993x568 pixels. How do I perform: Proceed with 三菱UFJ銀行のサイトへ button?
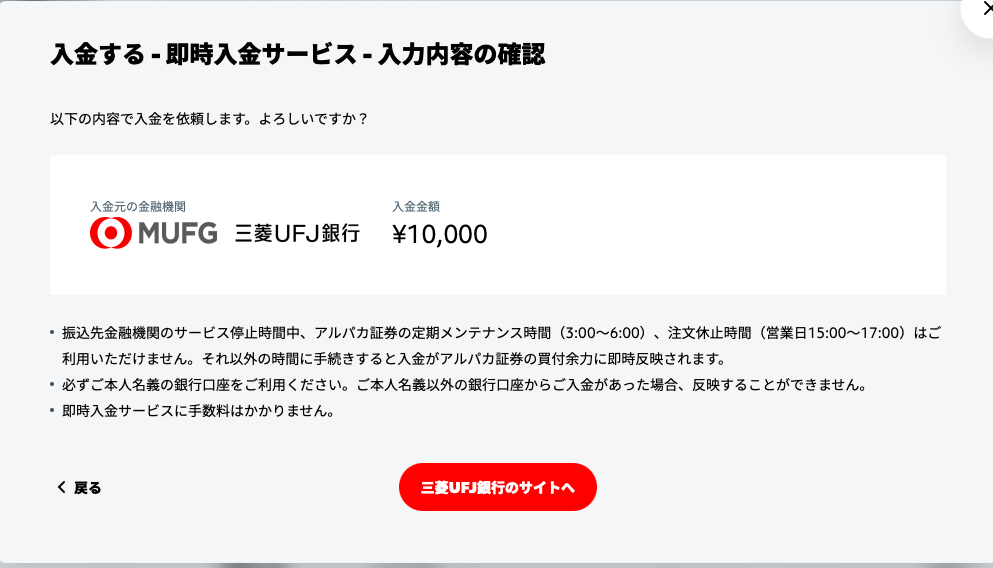[498, 487]
